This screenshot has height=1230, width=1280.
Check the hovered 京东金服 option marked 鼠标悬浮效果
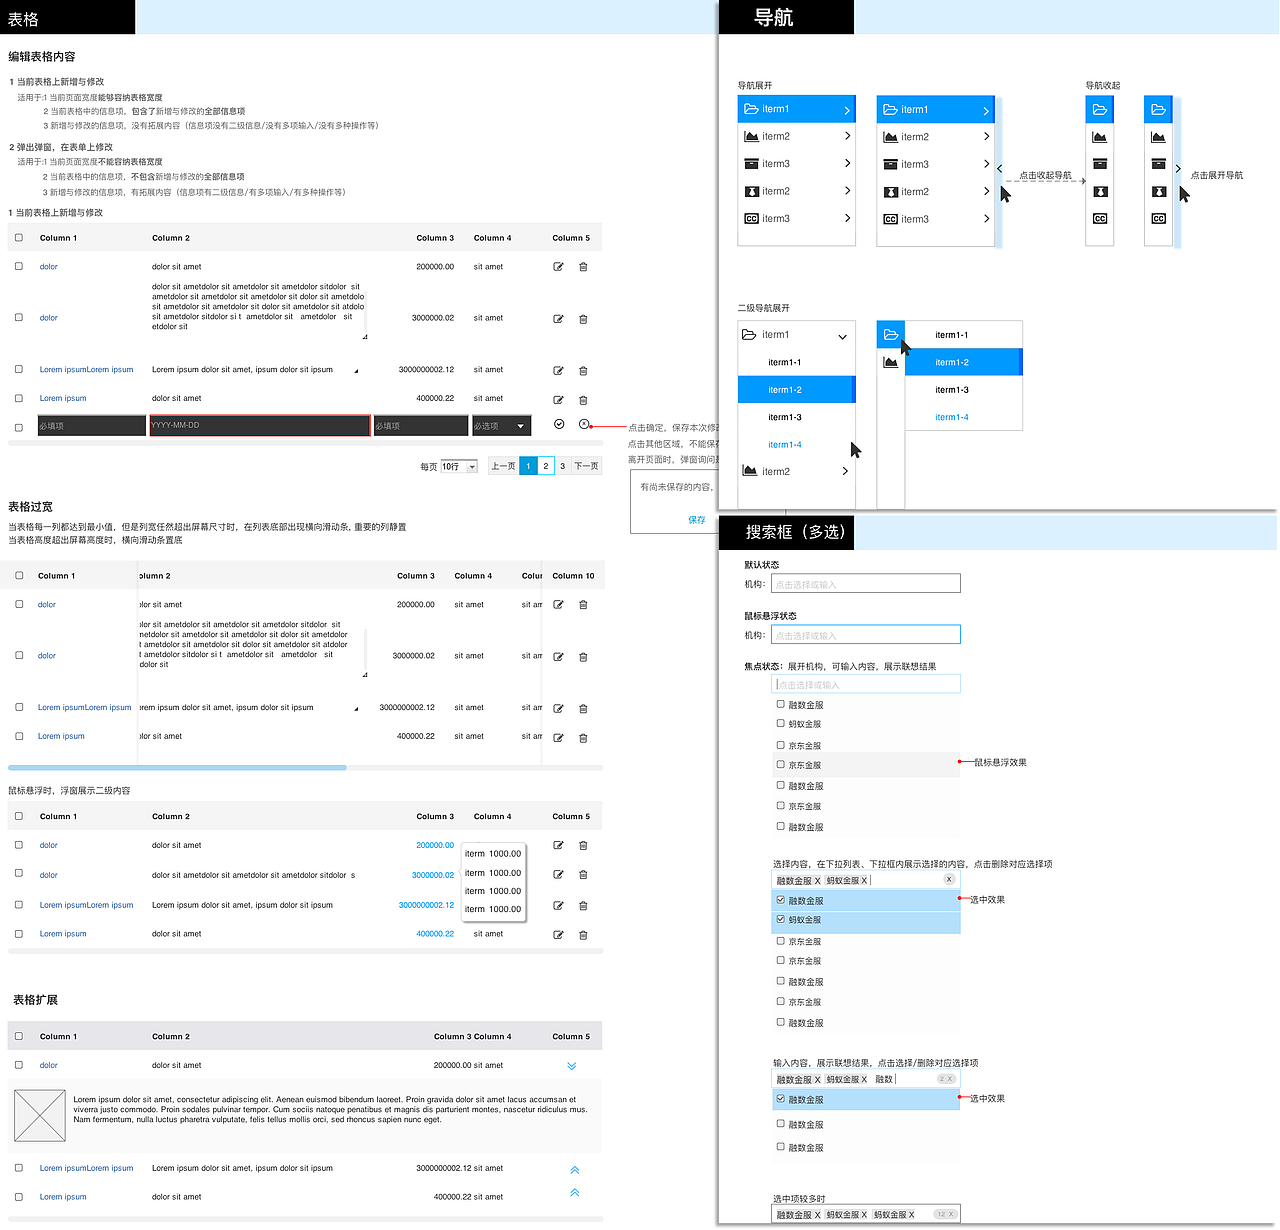click(x=781, y=764)
